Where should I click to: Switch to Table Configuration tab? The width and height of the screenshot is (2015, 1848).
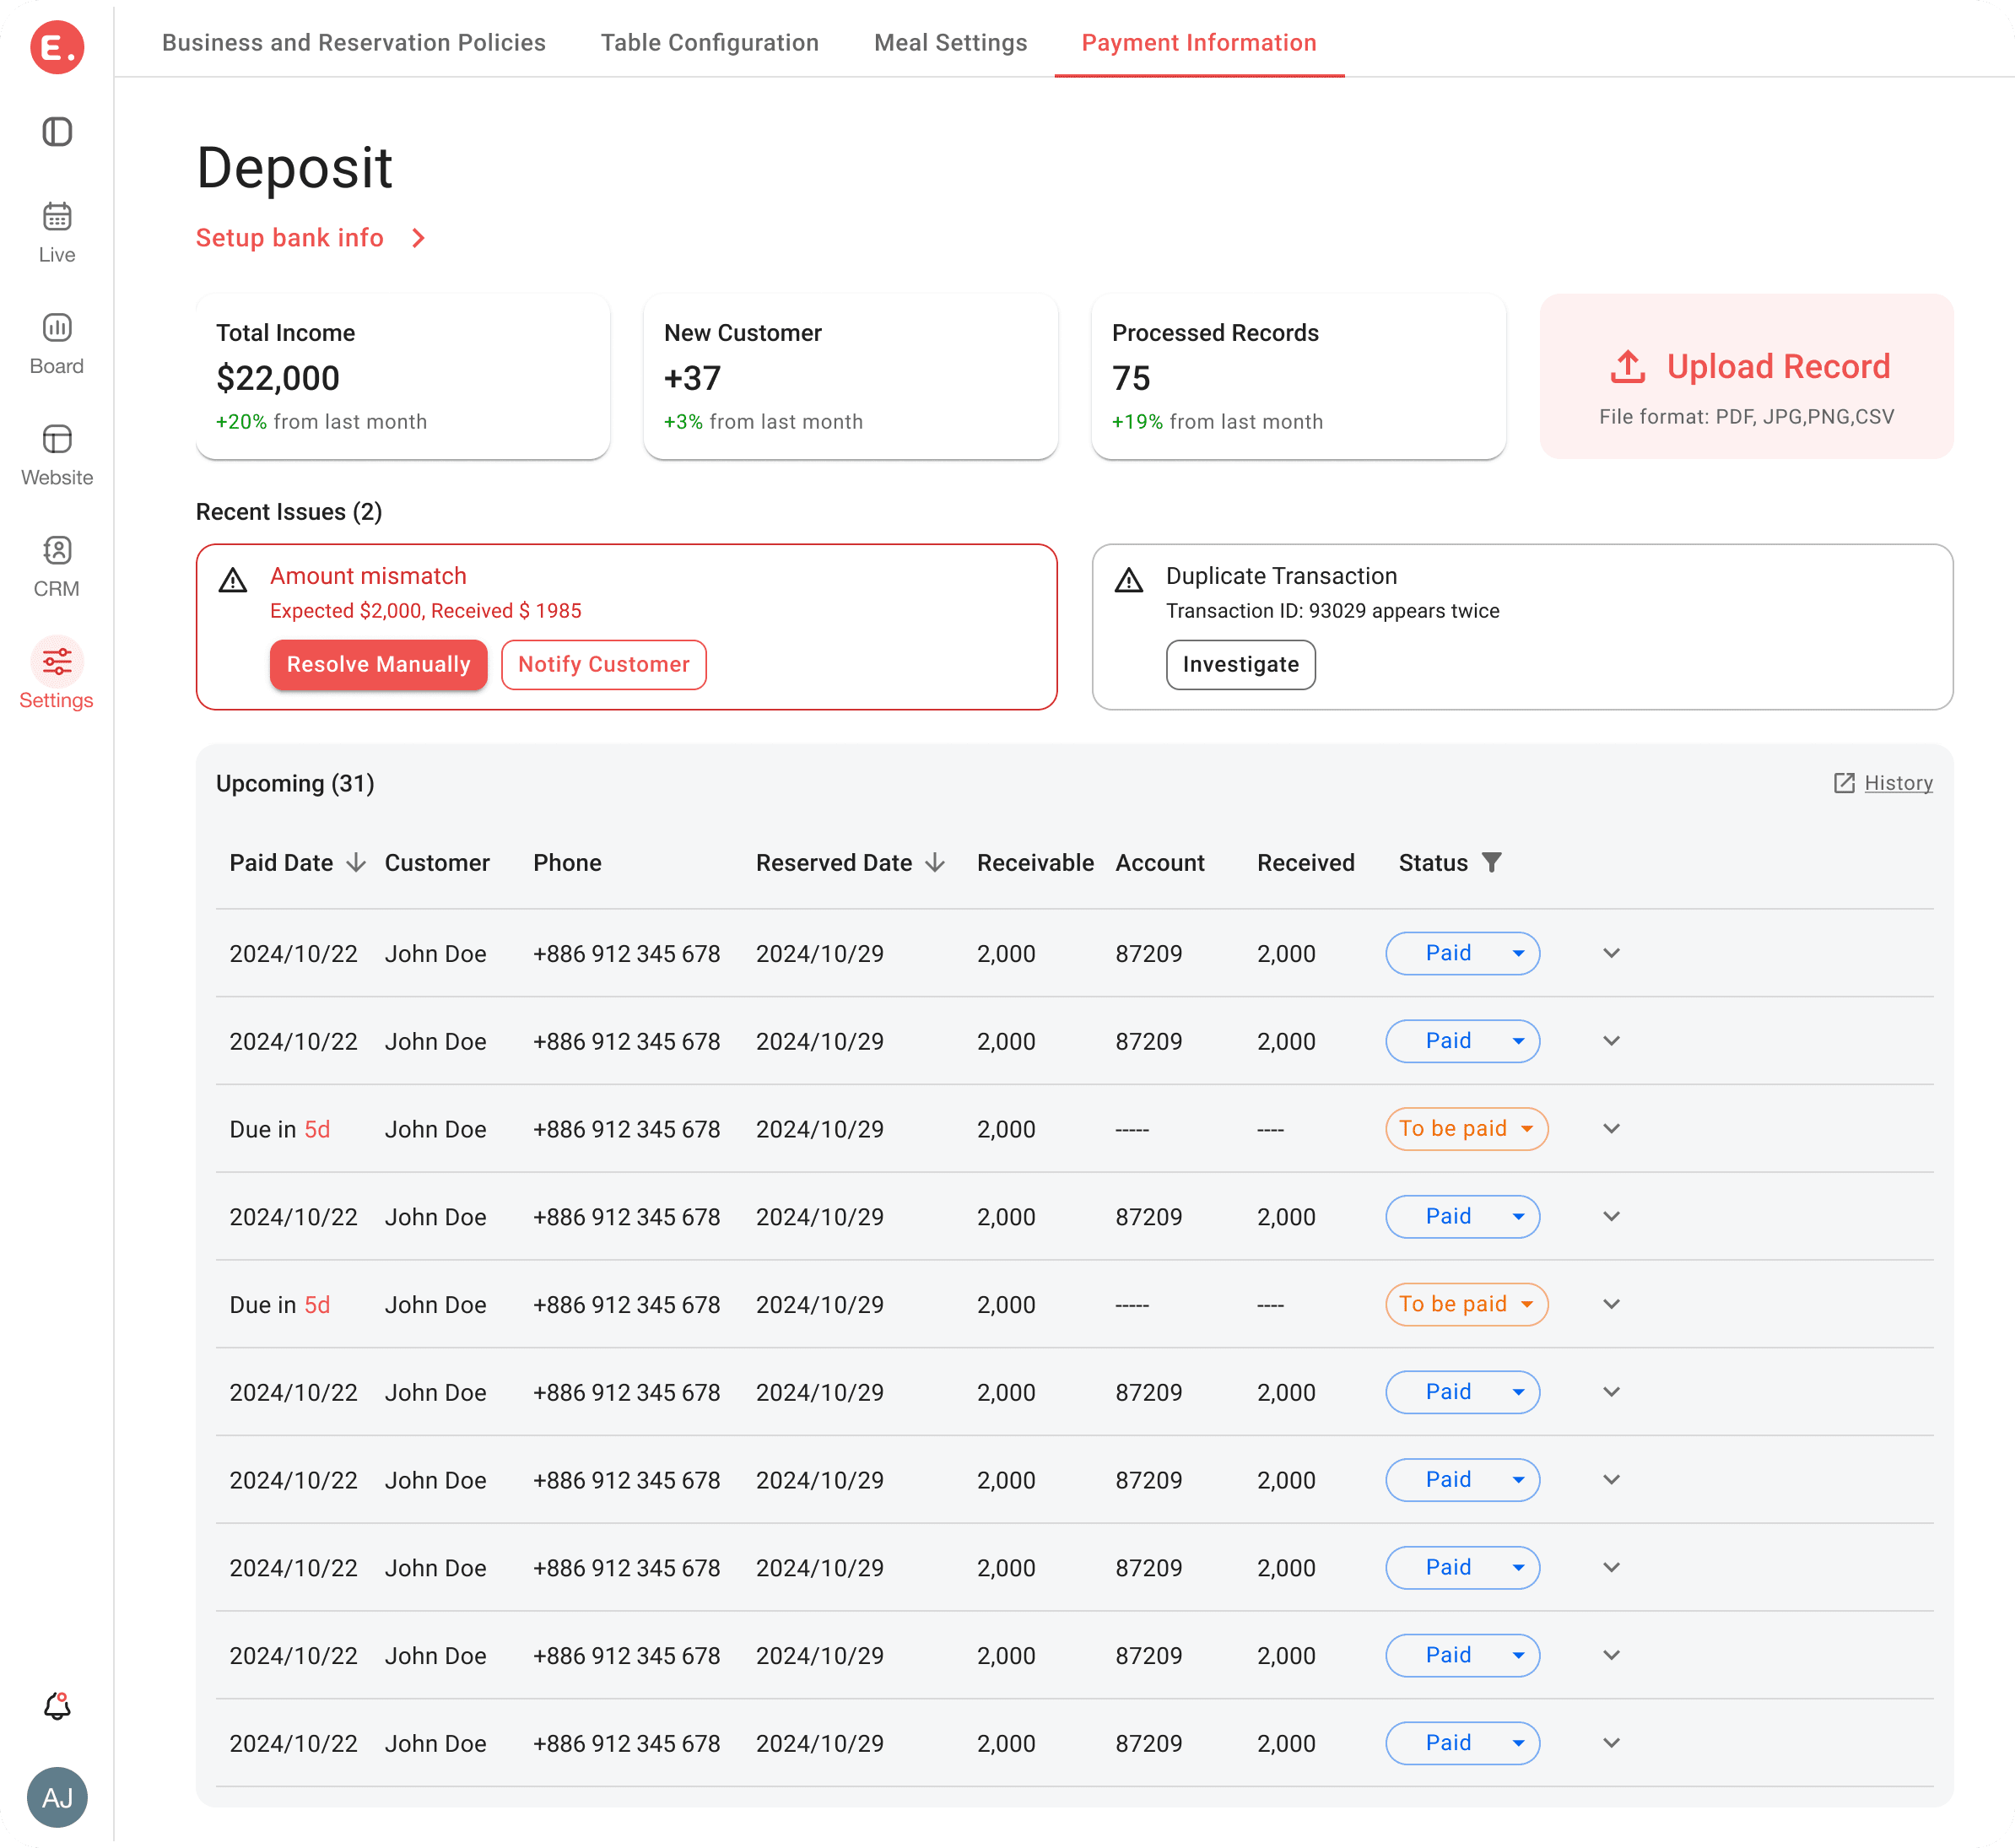click(x=710, y=43)
